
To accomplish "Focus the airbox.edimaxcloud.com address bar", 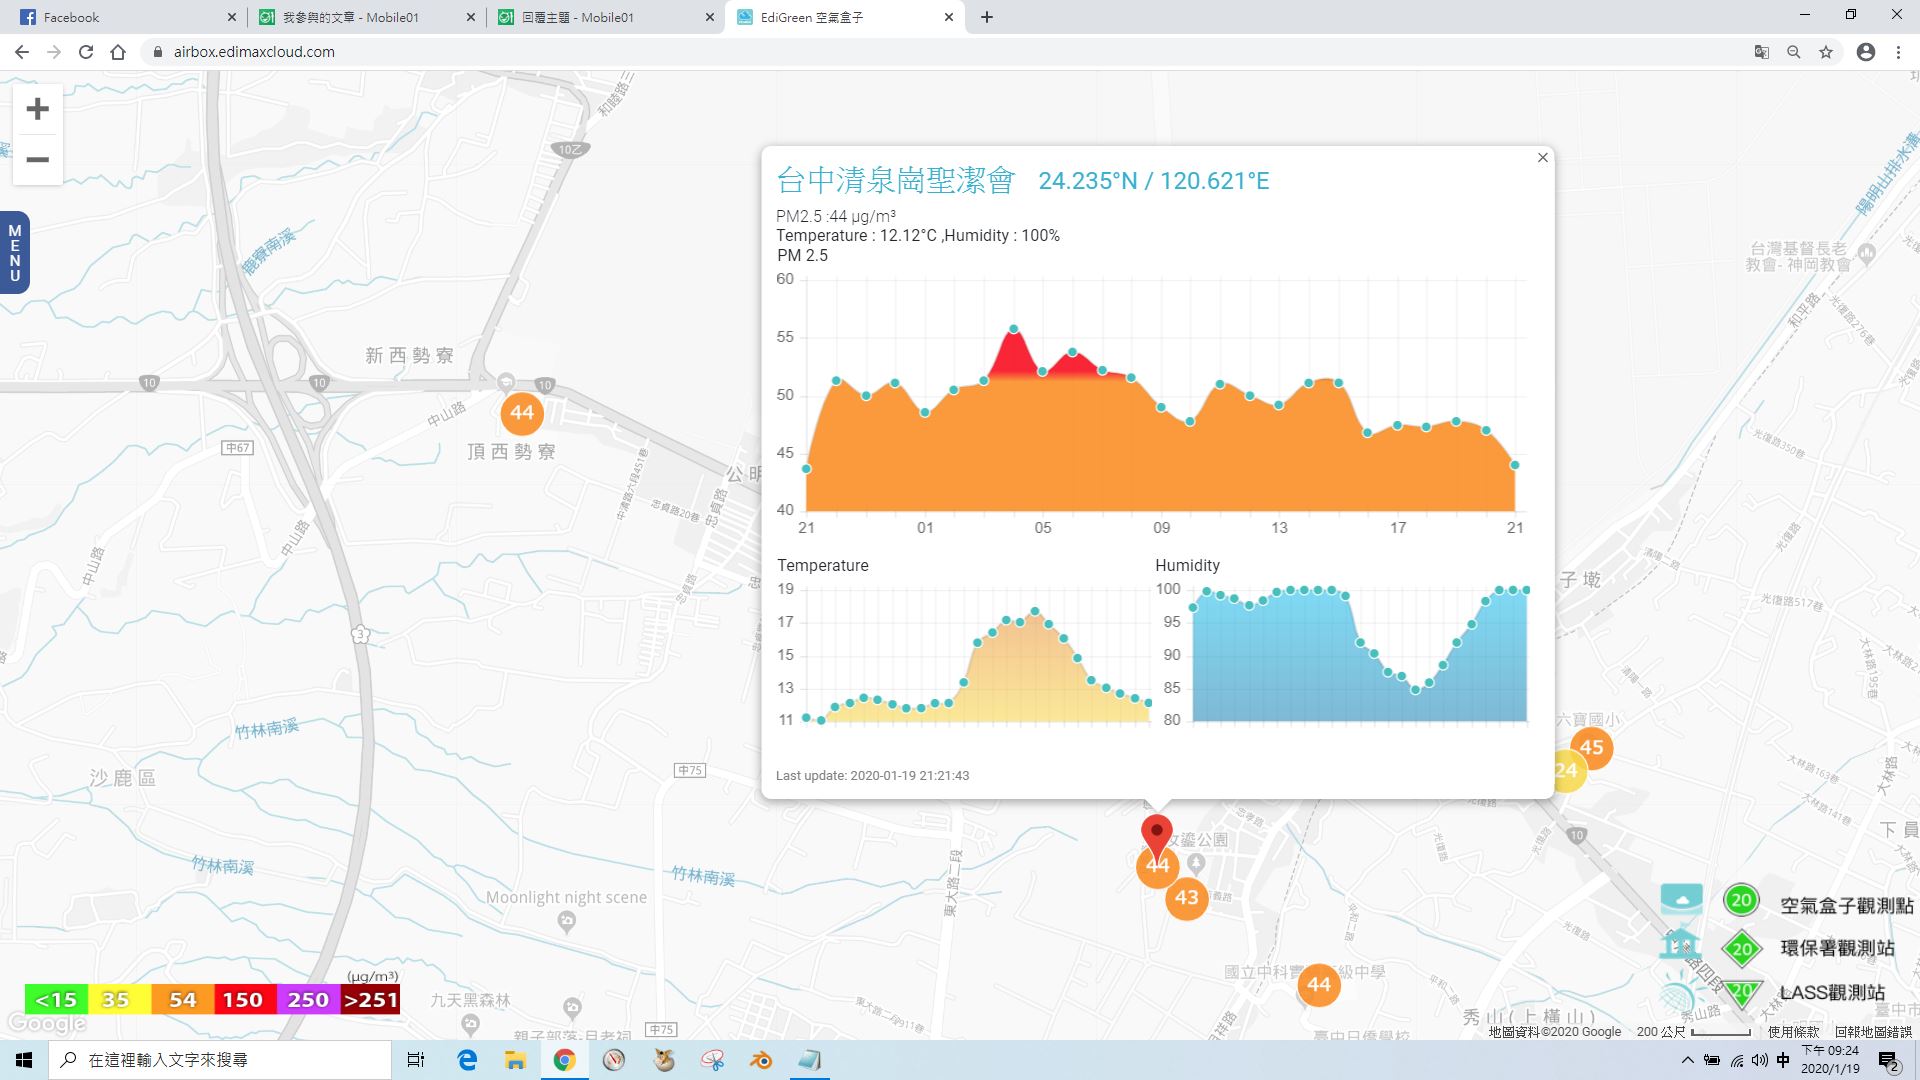I will coord(940,52).
